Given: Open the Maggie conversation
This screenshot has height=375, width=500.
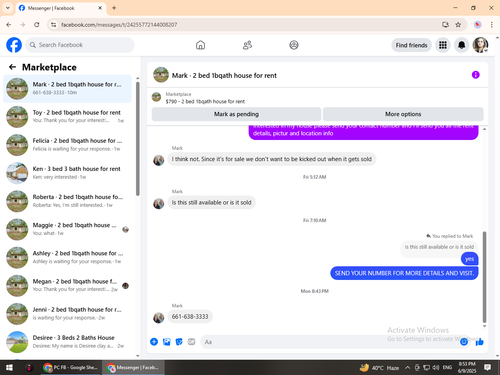Looking at the screenshot, I should click(67, 229).
